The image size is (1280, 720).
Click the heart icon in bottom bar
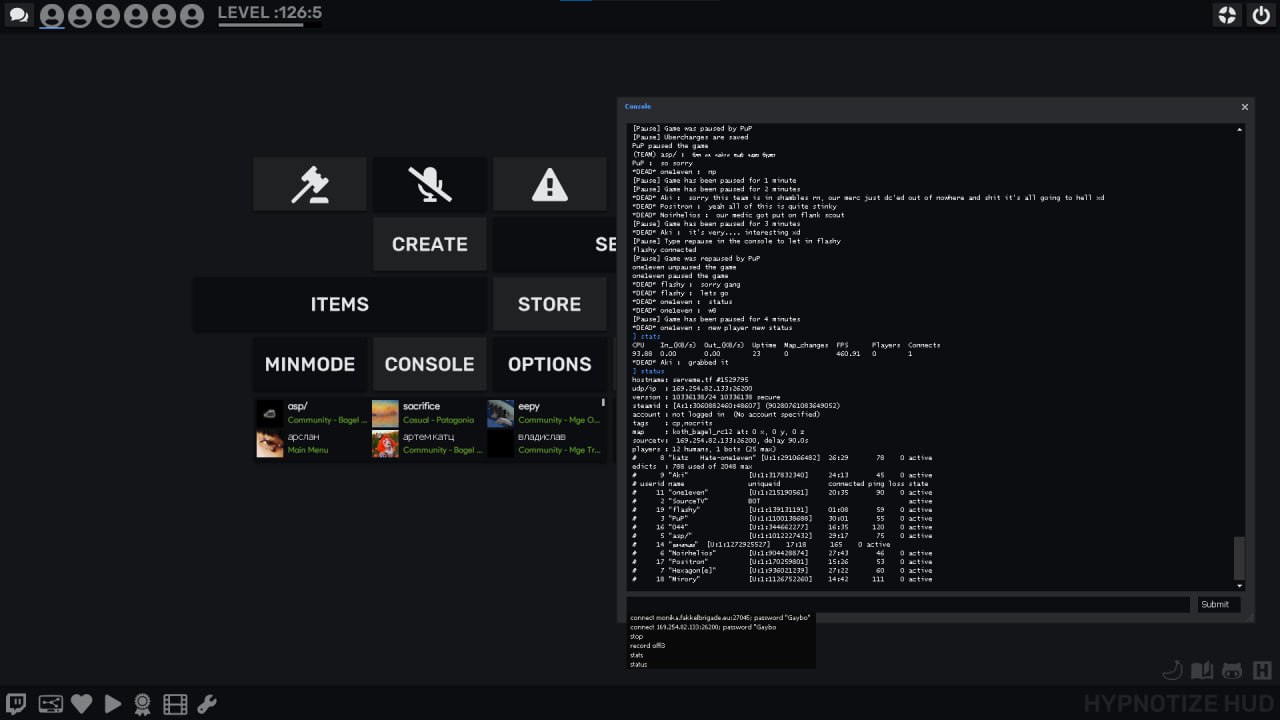tap(81, 704)
